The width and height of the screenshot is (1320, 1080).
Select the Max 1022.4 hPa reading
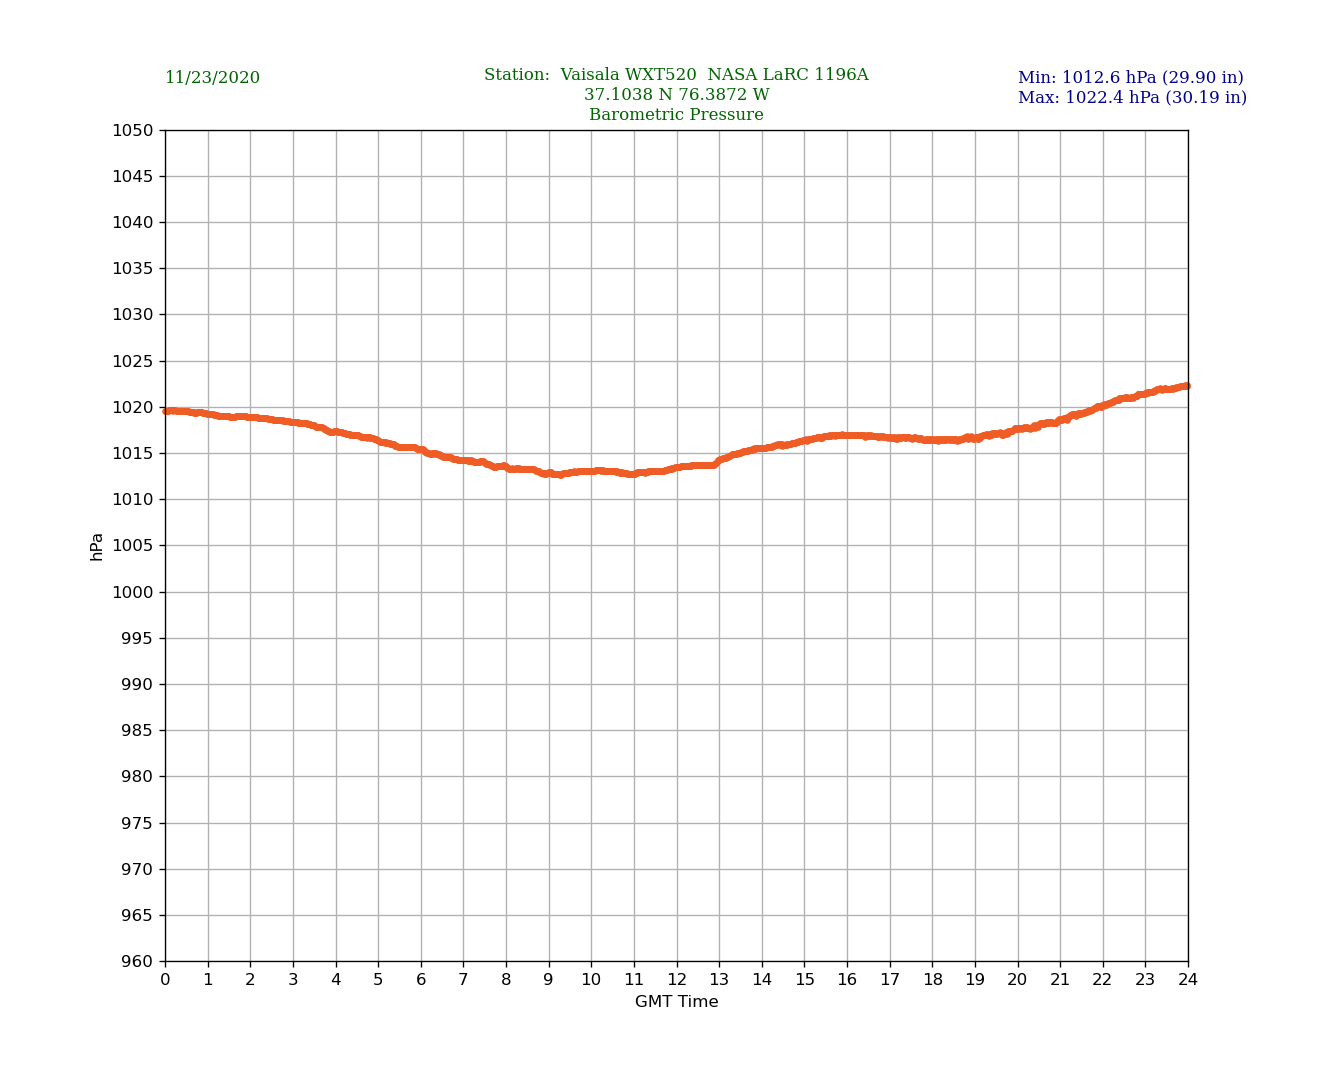1132,98
